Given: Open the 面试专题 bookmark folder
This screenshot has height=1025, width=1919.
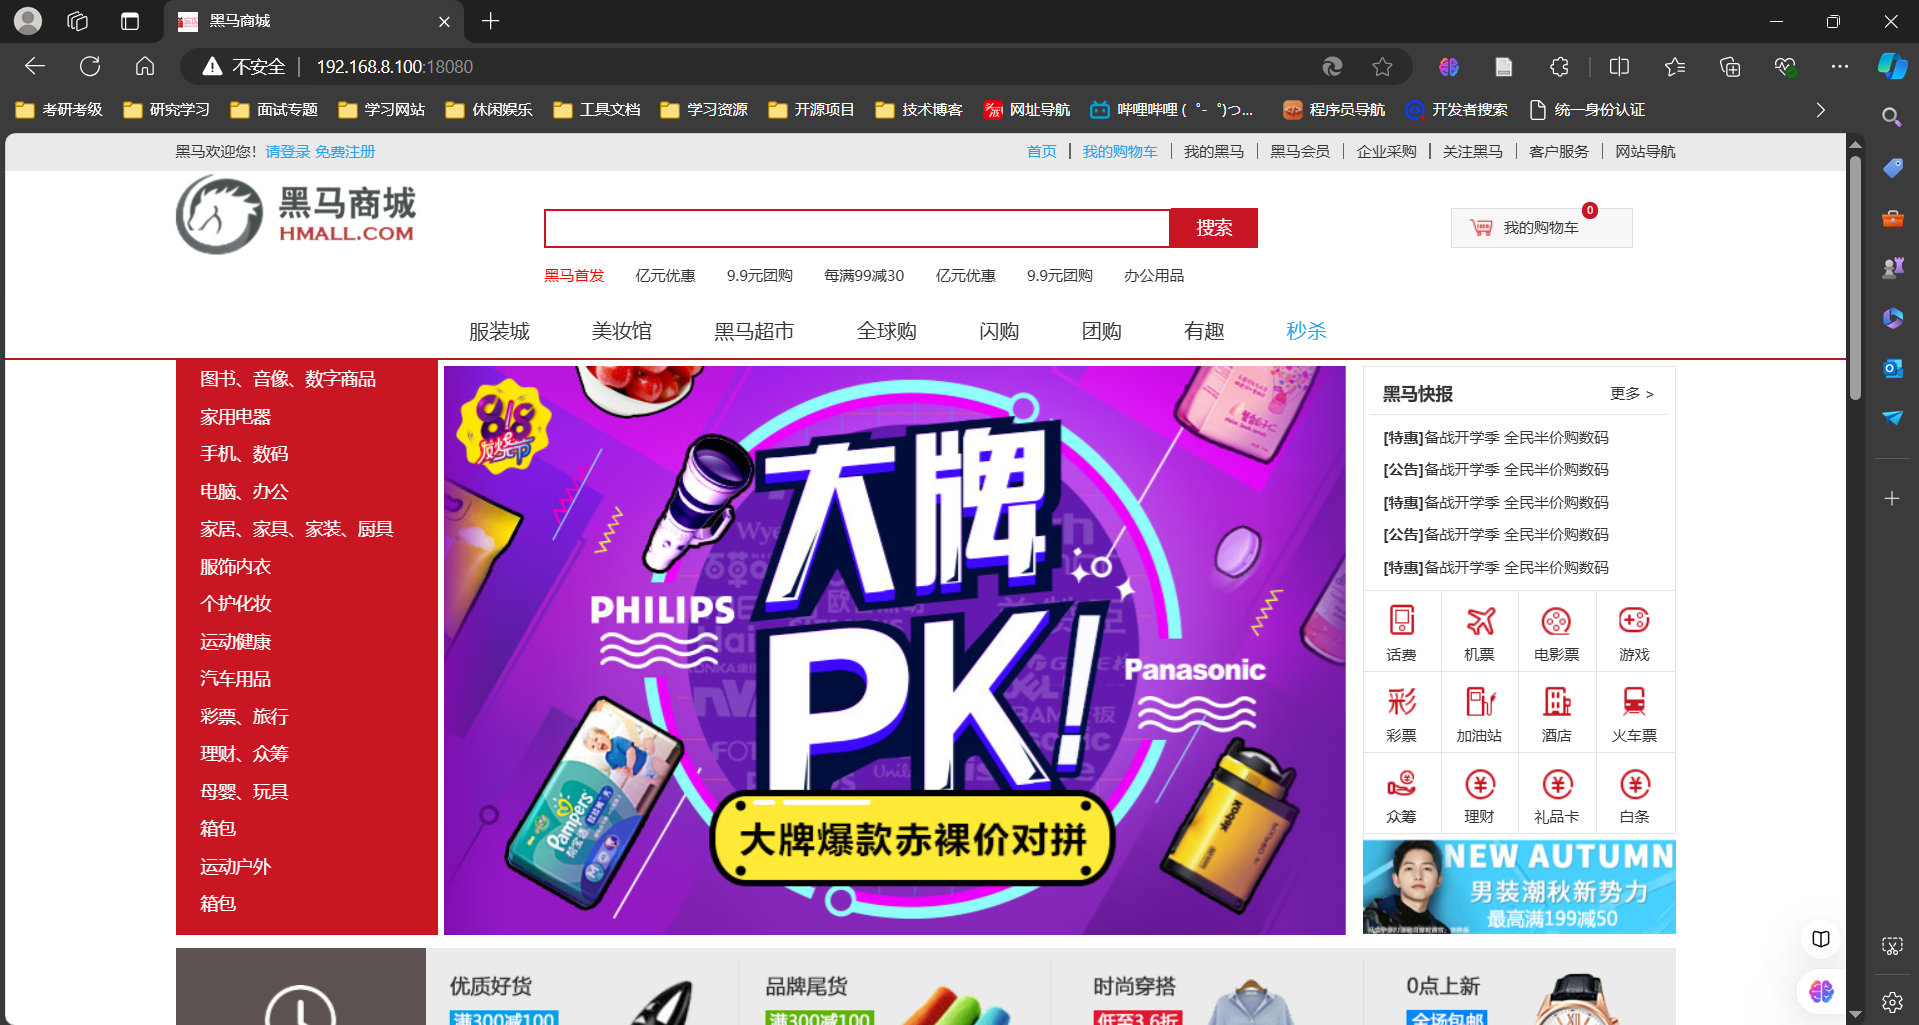Looking at the screenshot, I should click(x=274, y=110).
